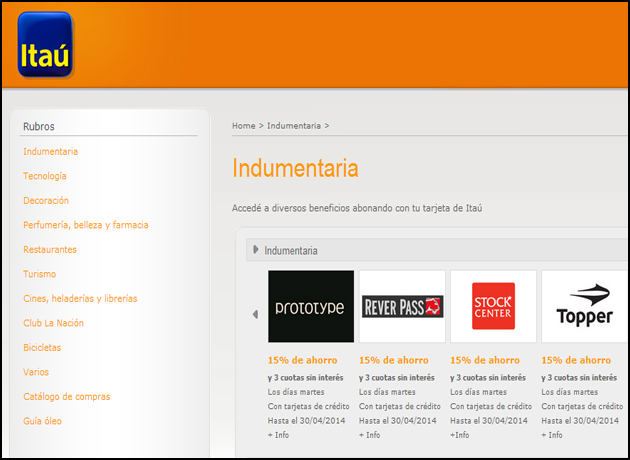Choose Restaurantes from the sidebar

click(50, 250)
